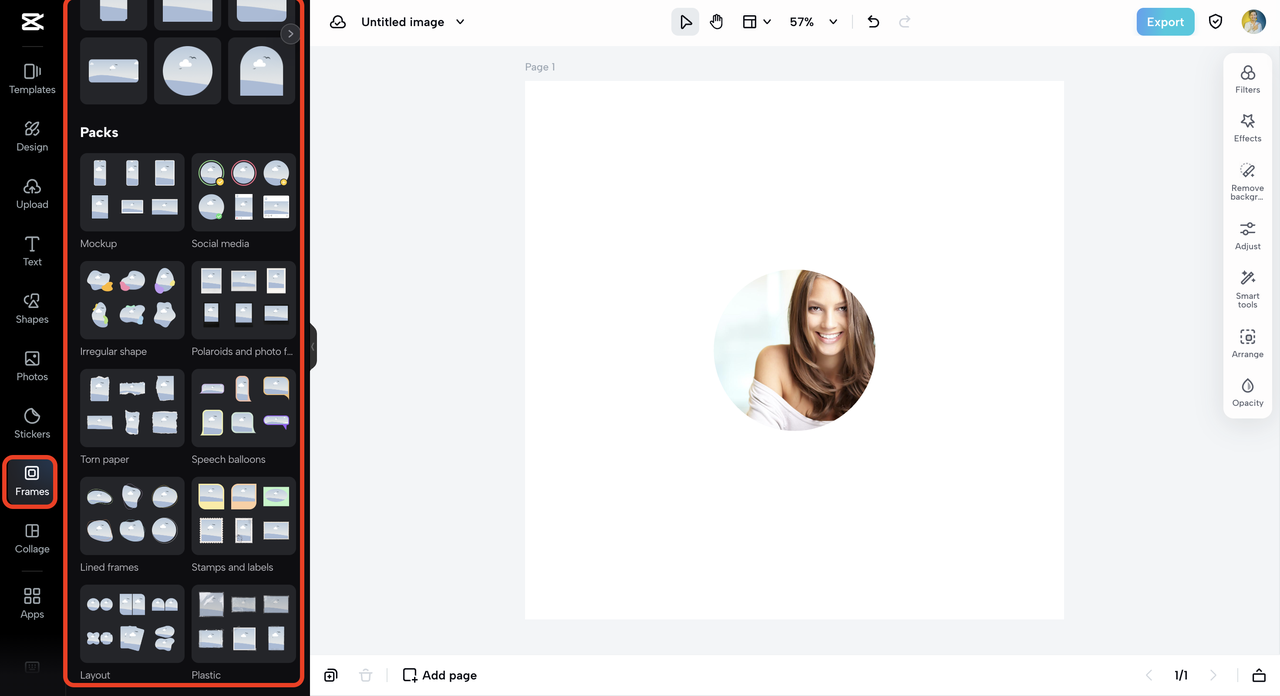Open the Collage panel
The width and height of the screenshot is (1280, 696).
[x=32, y=538]
